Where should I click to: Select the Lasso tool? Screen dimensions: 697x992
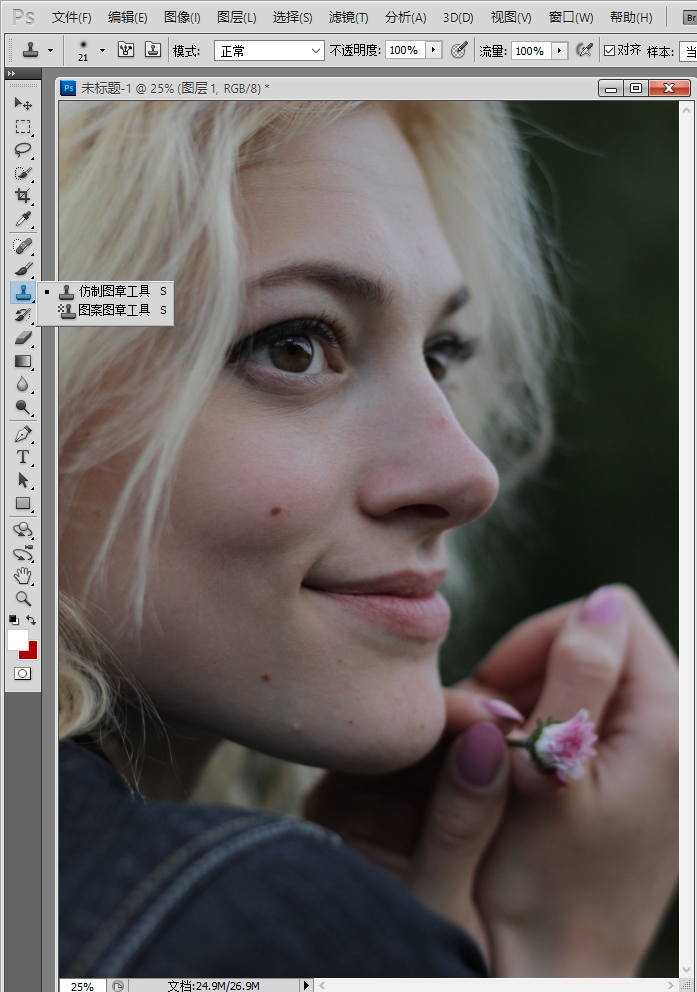pyautogui.click(x=23, y=150)
